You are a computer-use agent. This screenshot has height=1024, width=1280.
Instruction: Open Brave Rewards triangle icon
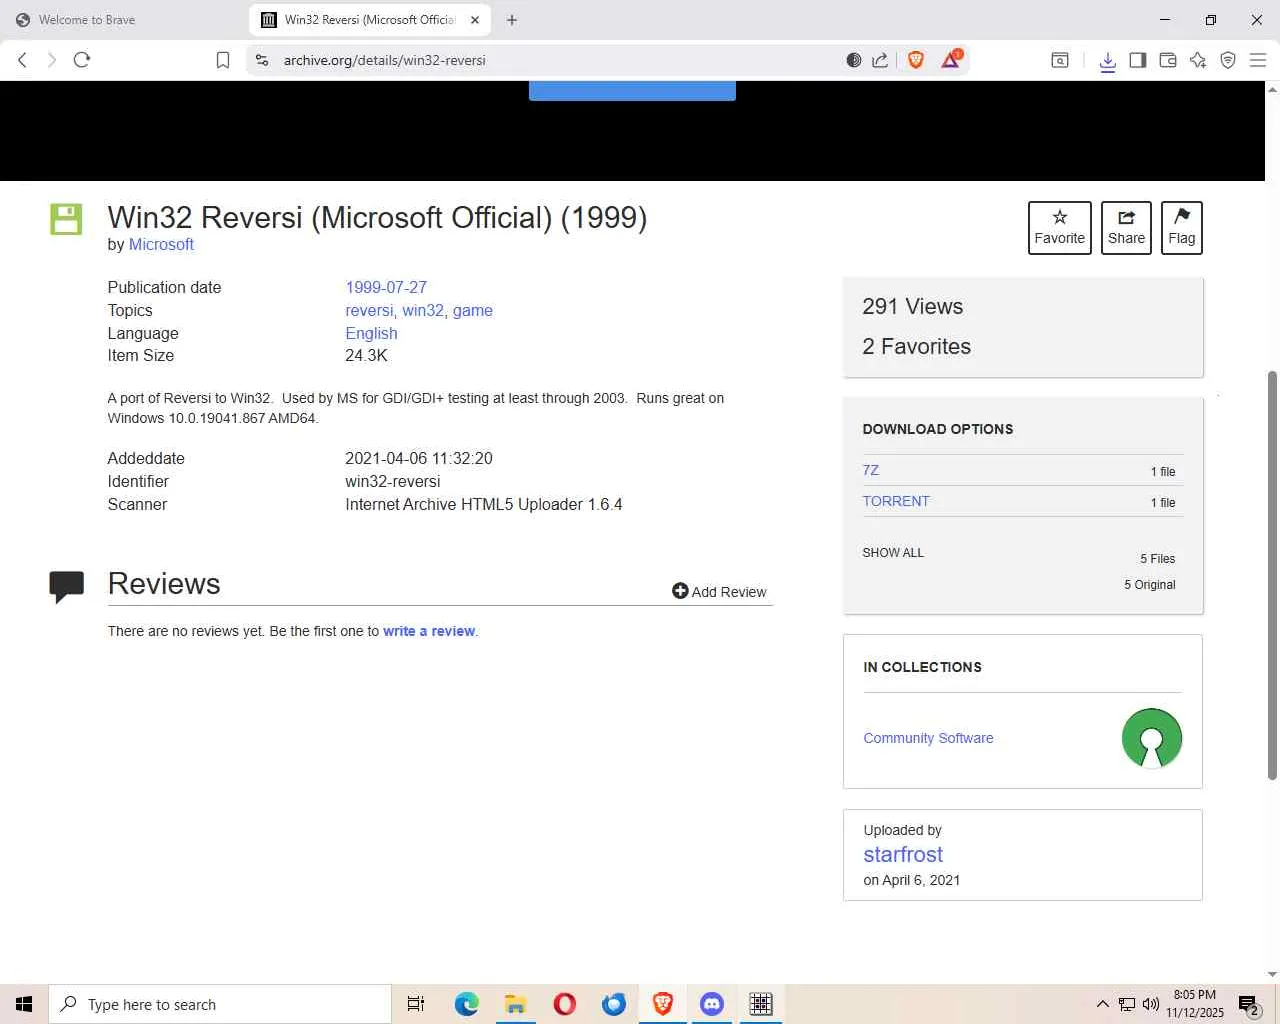[x=950, y=60]
